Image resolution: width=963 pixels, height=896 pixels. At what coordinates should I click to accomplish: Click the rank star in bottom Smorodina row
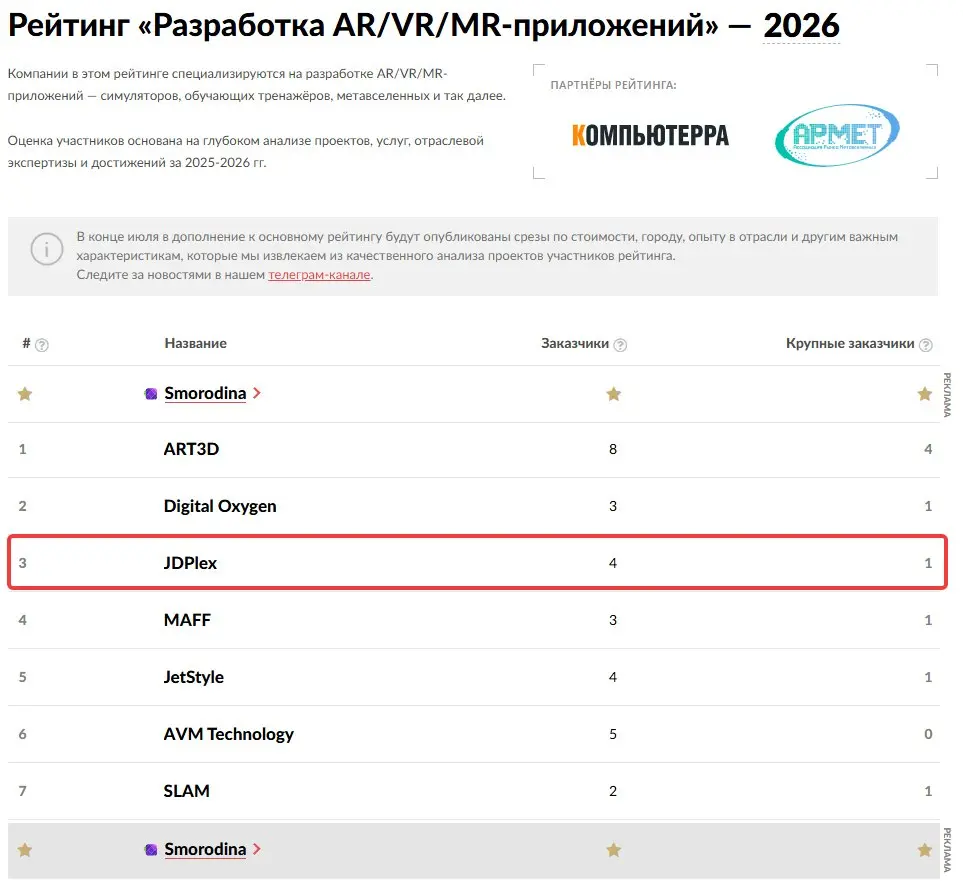pyautogui.click(x=25, y=850)
